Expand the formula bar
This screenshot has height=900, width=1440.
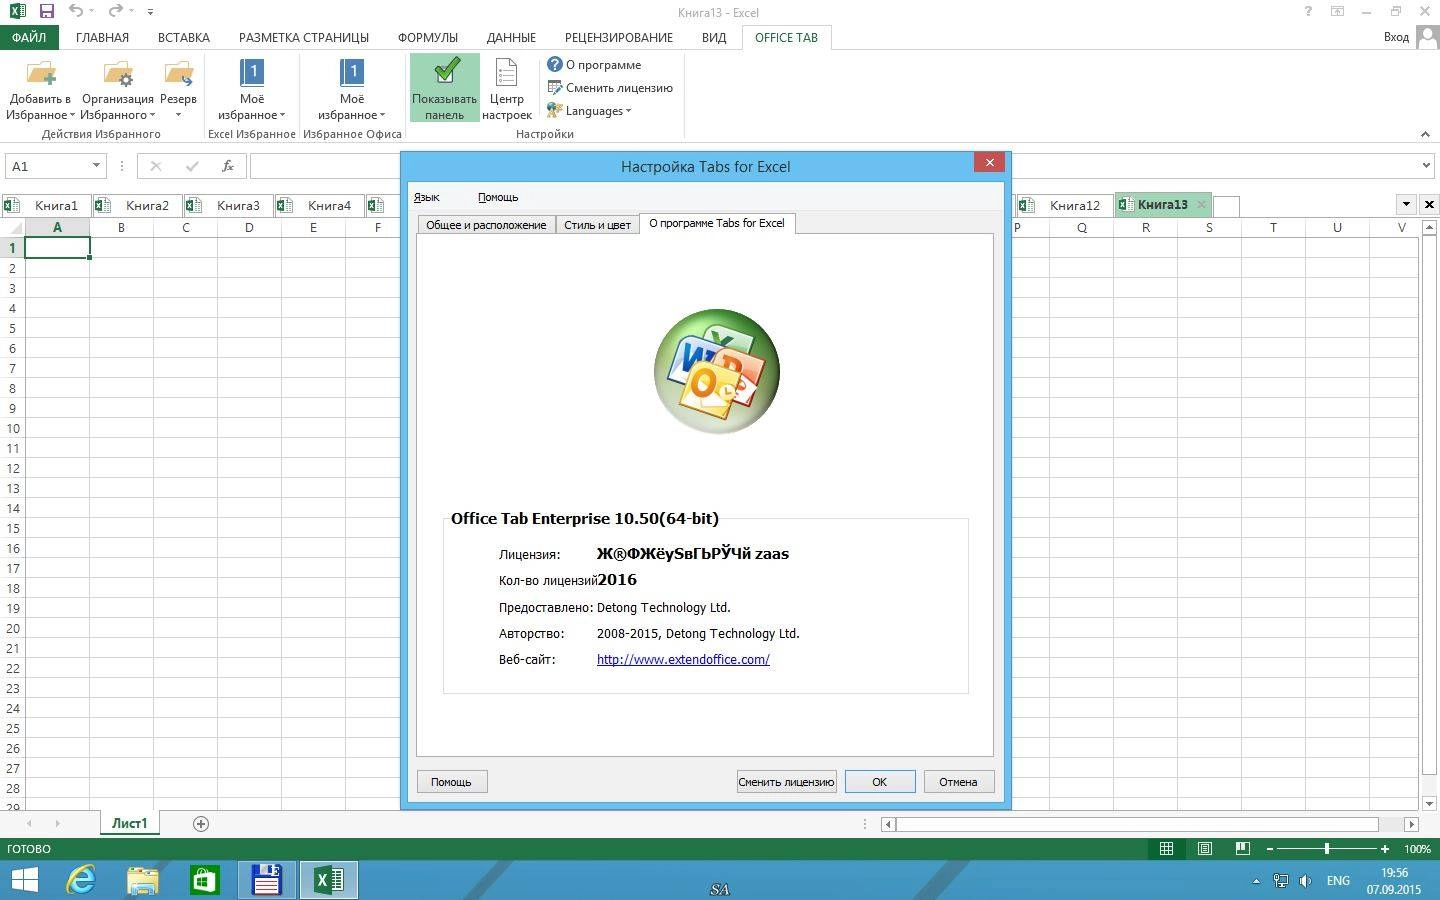pyautogui.click(x=1426, y=166)
